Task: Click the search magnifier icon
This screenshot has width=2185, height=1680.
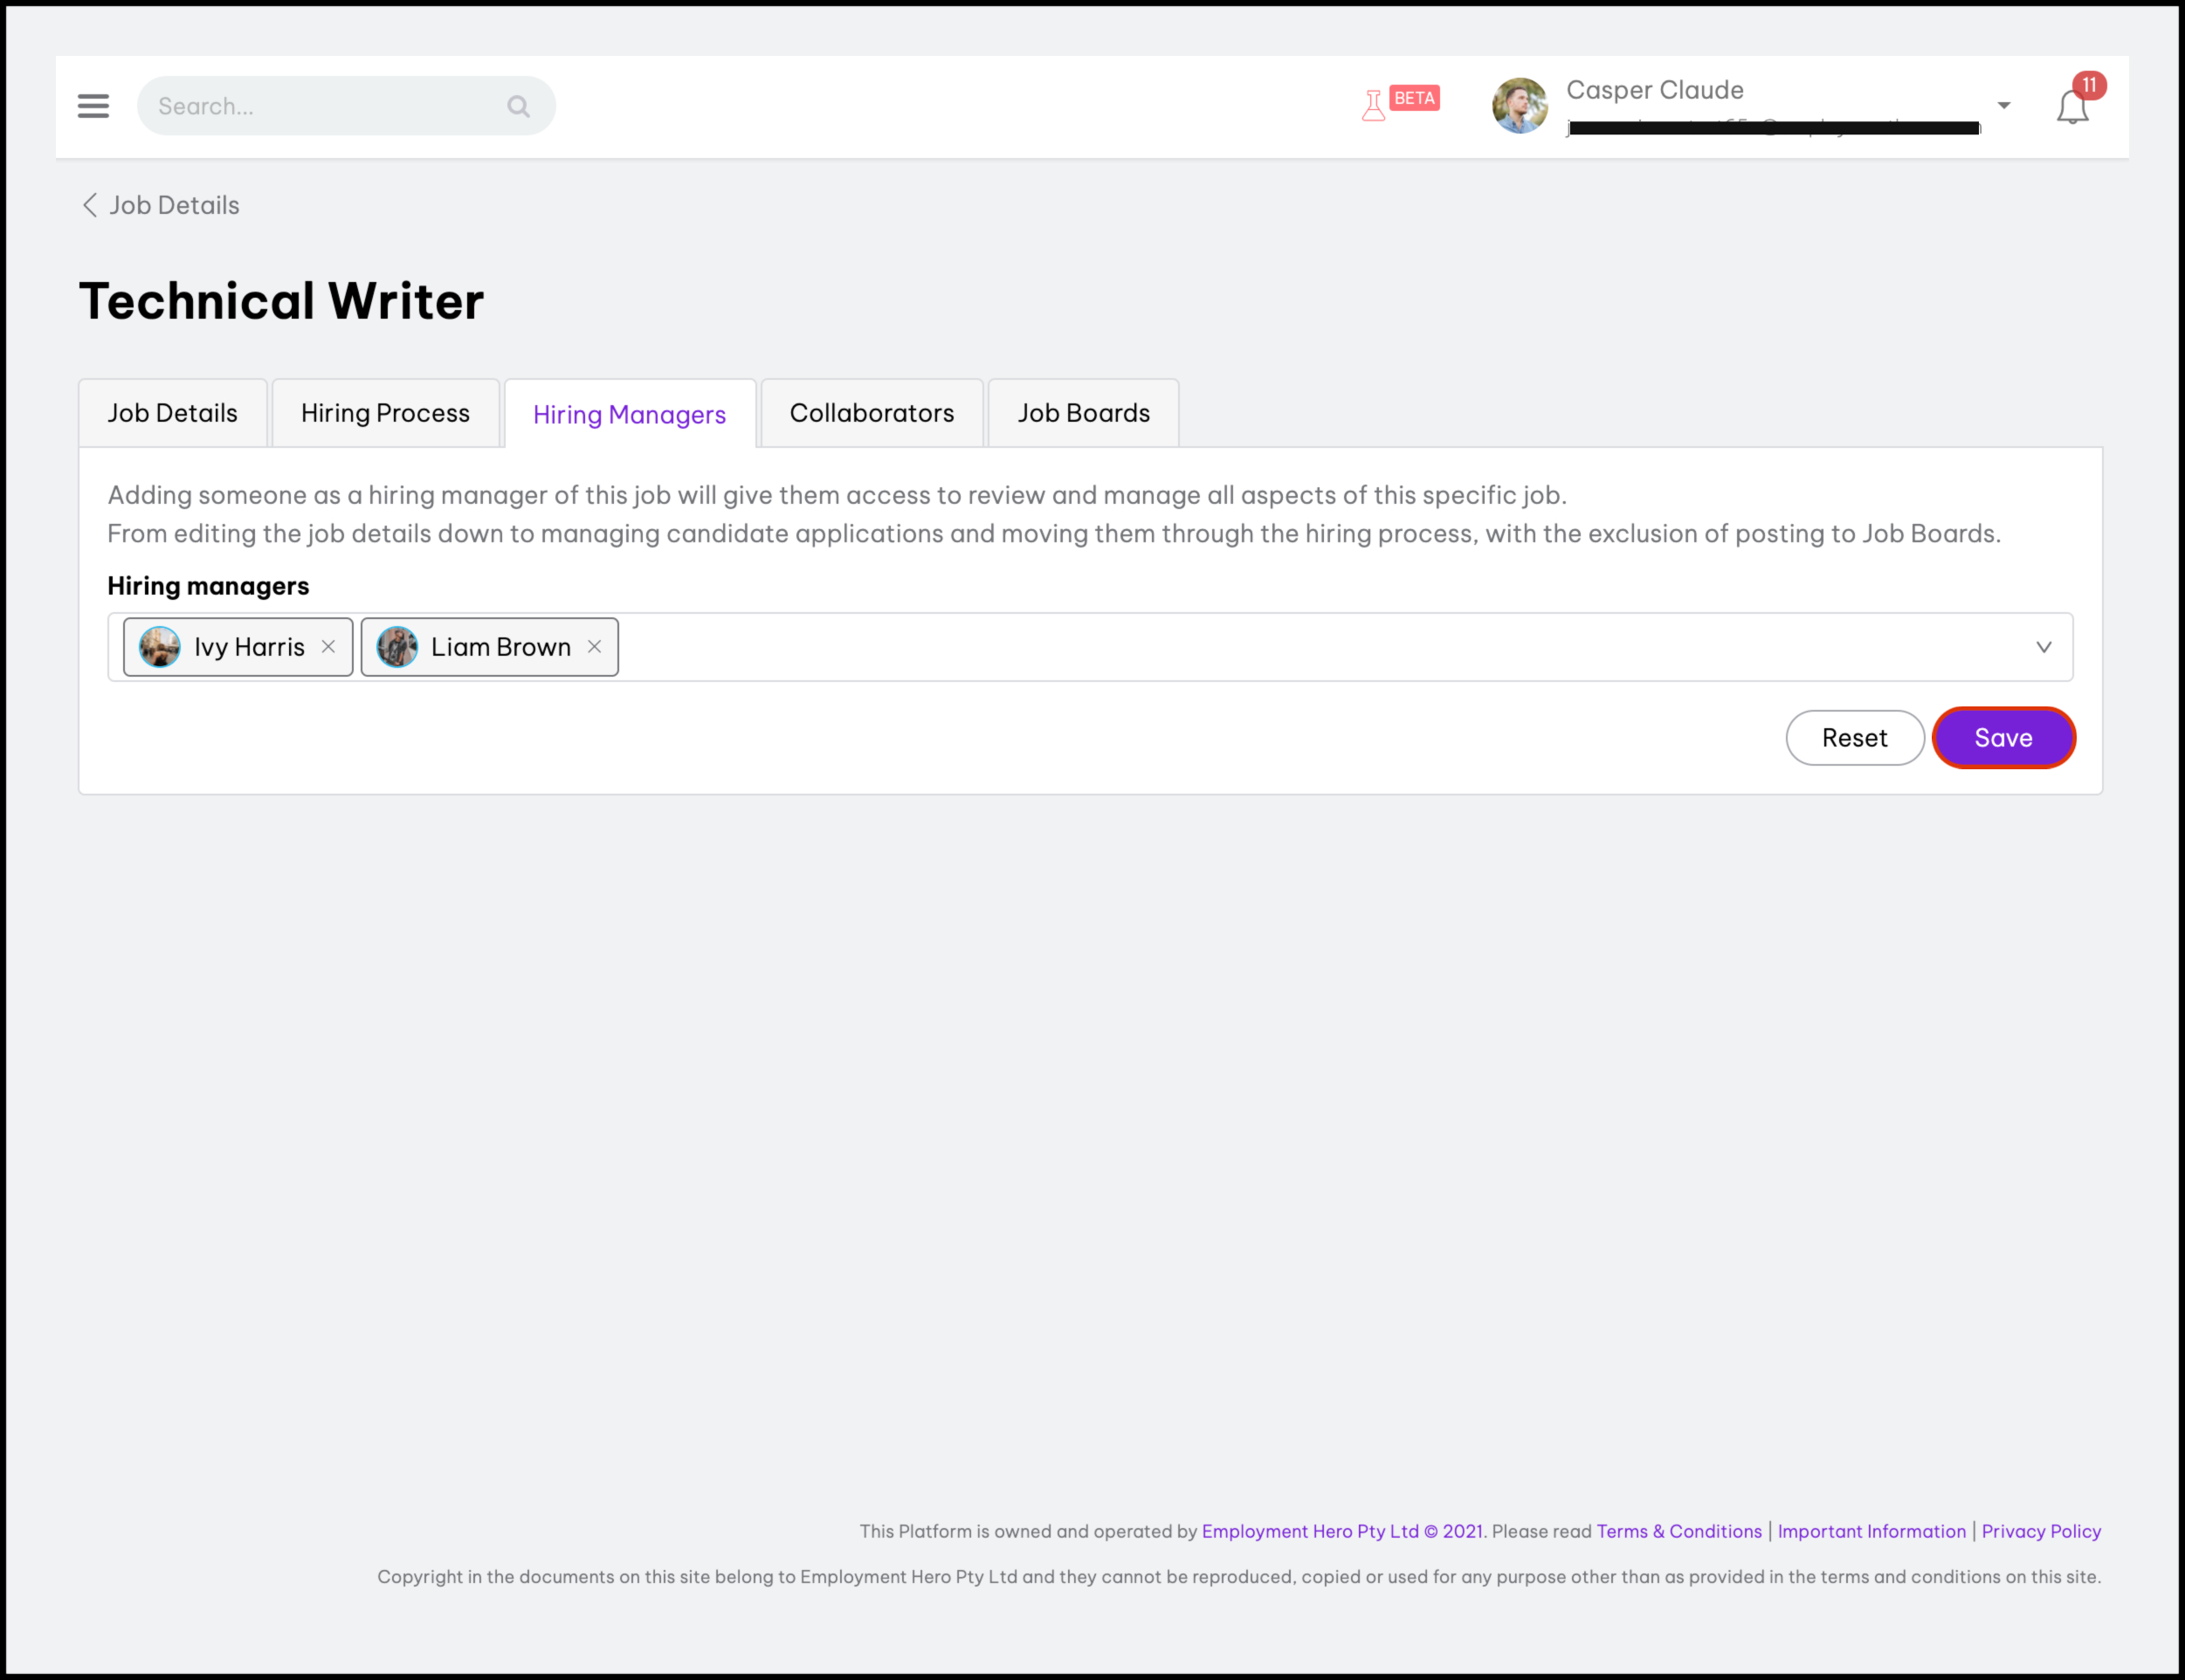Action: click(x=518, y=106)
